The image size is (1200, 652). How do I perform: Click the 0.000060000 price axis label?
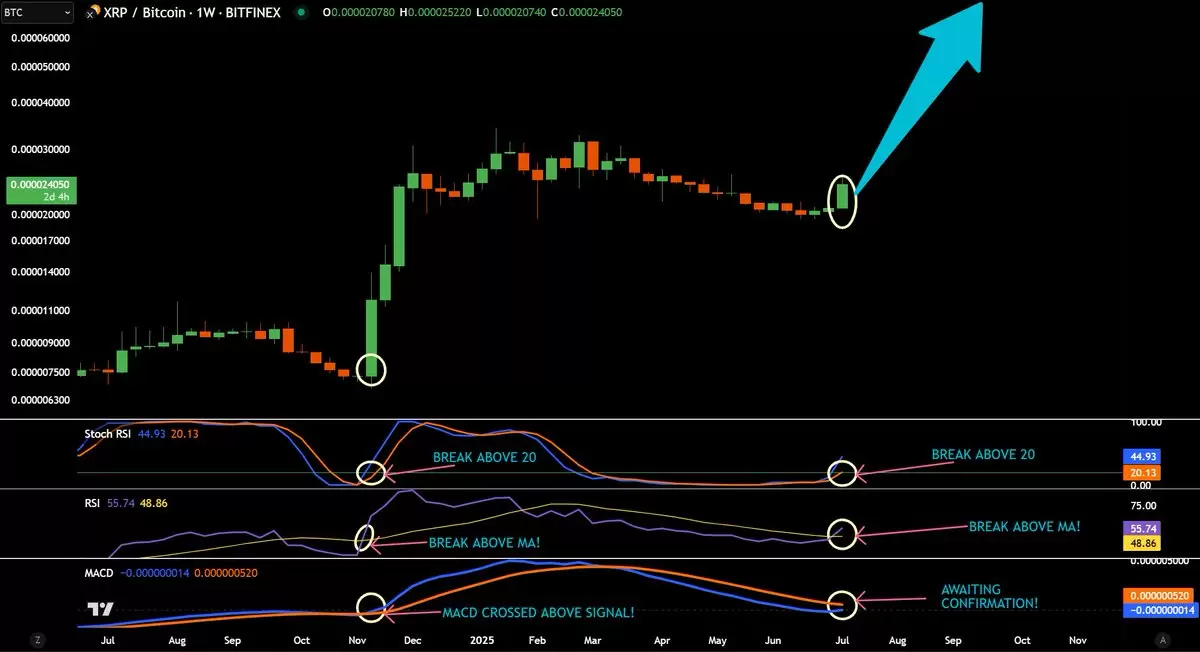pos(40,38)
